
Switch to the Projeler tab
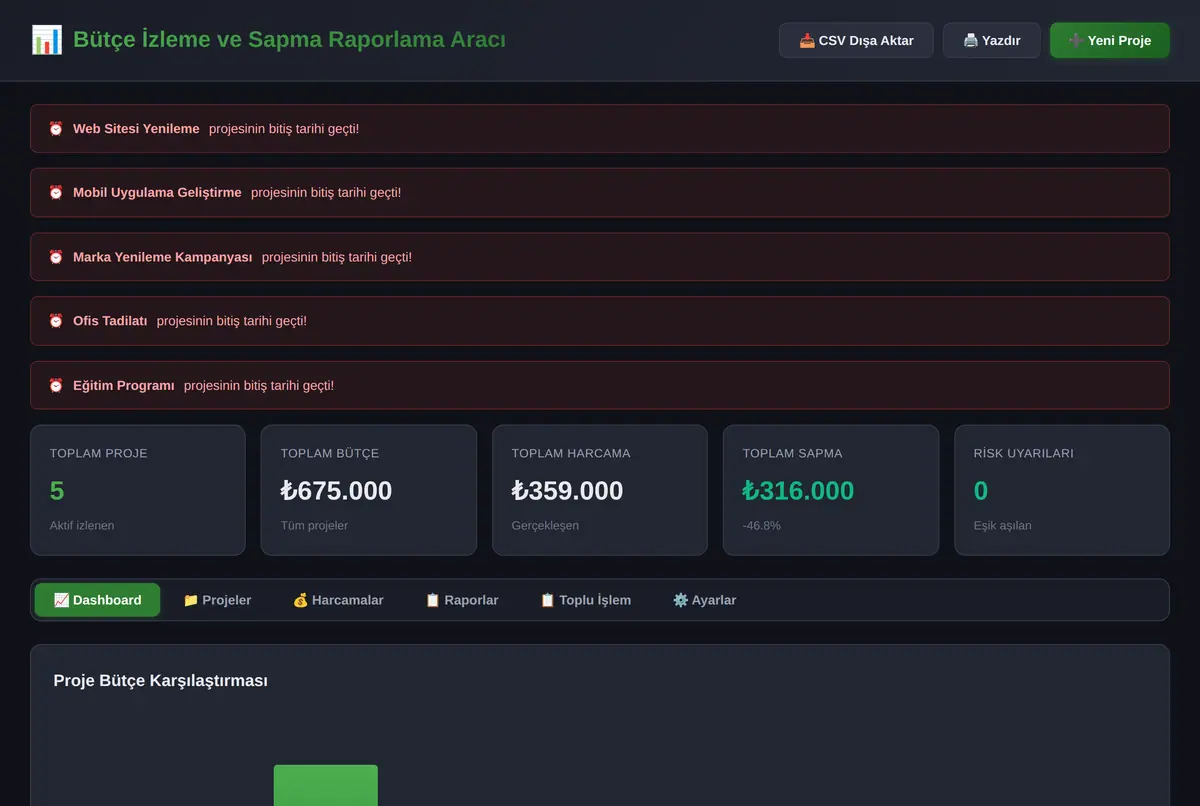pos(217,600)
